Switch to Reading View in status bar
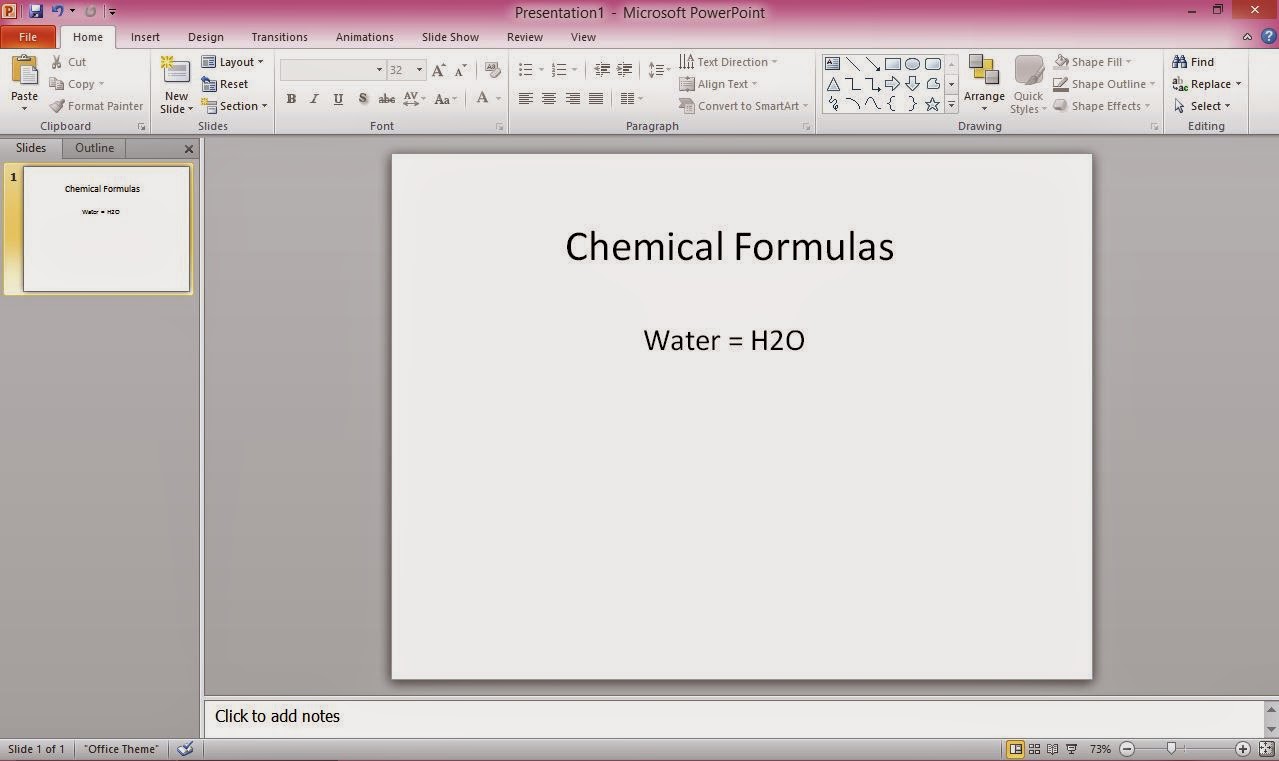 pos(1053,748)
